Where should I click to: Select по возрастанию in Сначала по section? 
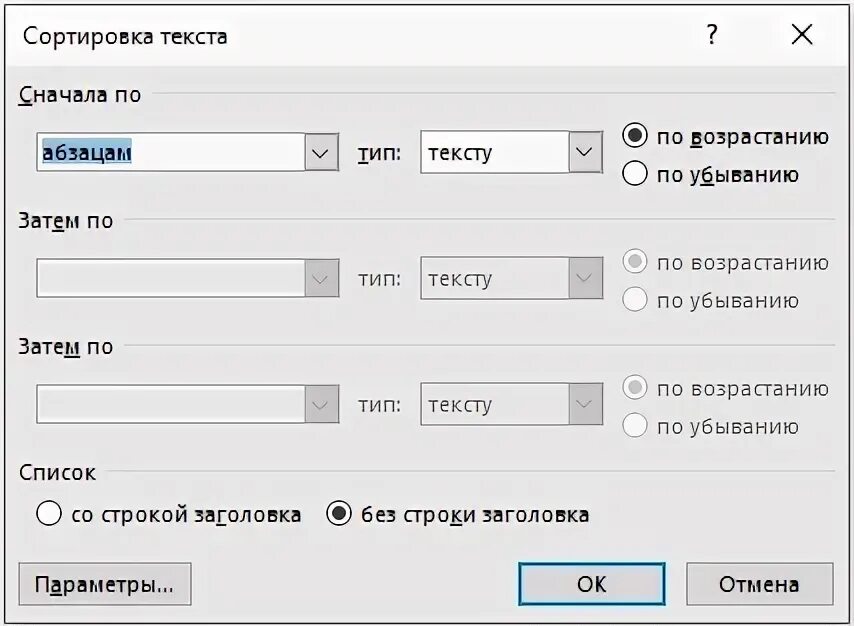(x=635, y=137)
